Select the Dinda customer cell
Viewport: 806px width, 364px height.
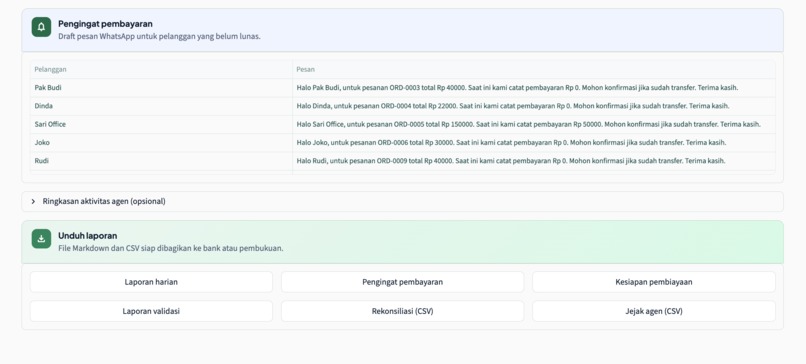click(161, 106)
